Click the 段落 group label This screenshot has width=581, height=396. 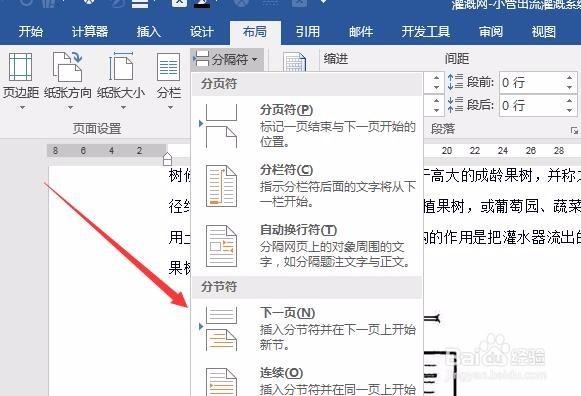tap(442, 129)
